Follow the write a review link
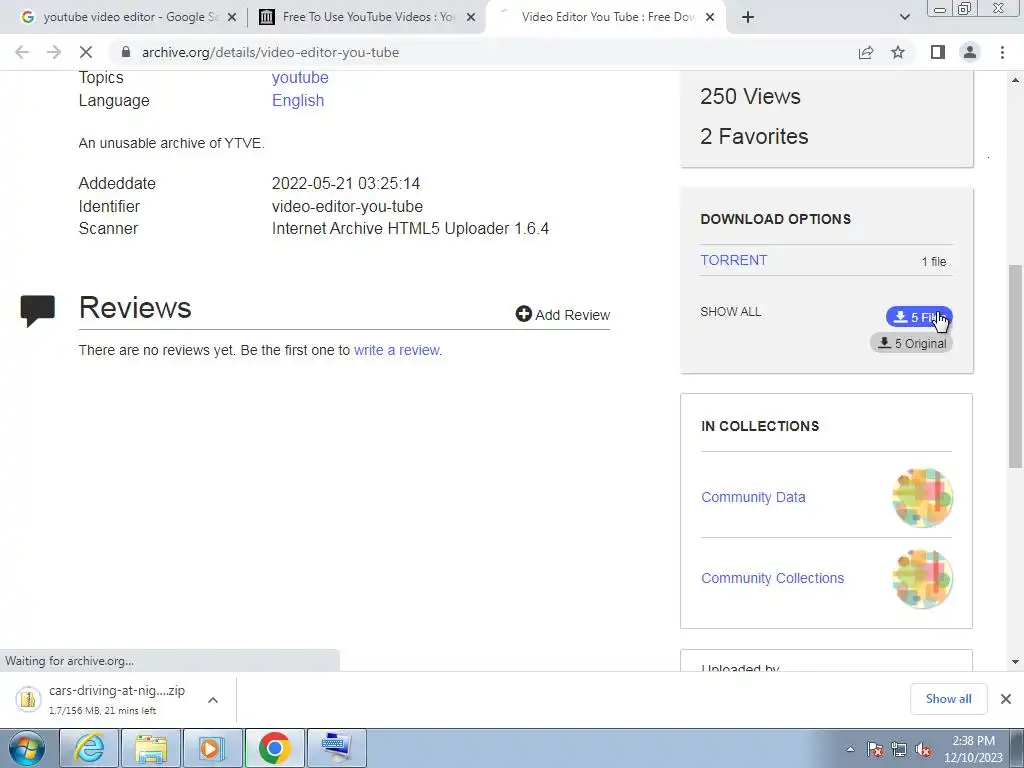Screen dimensions: 1024x768 (398, 350)
